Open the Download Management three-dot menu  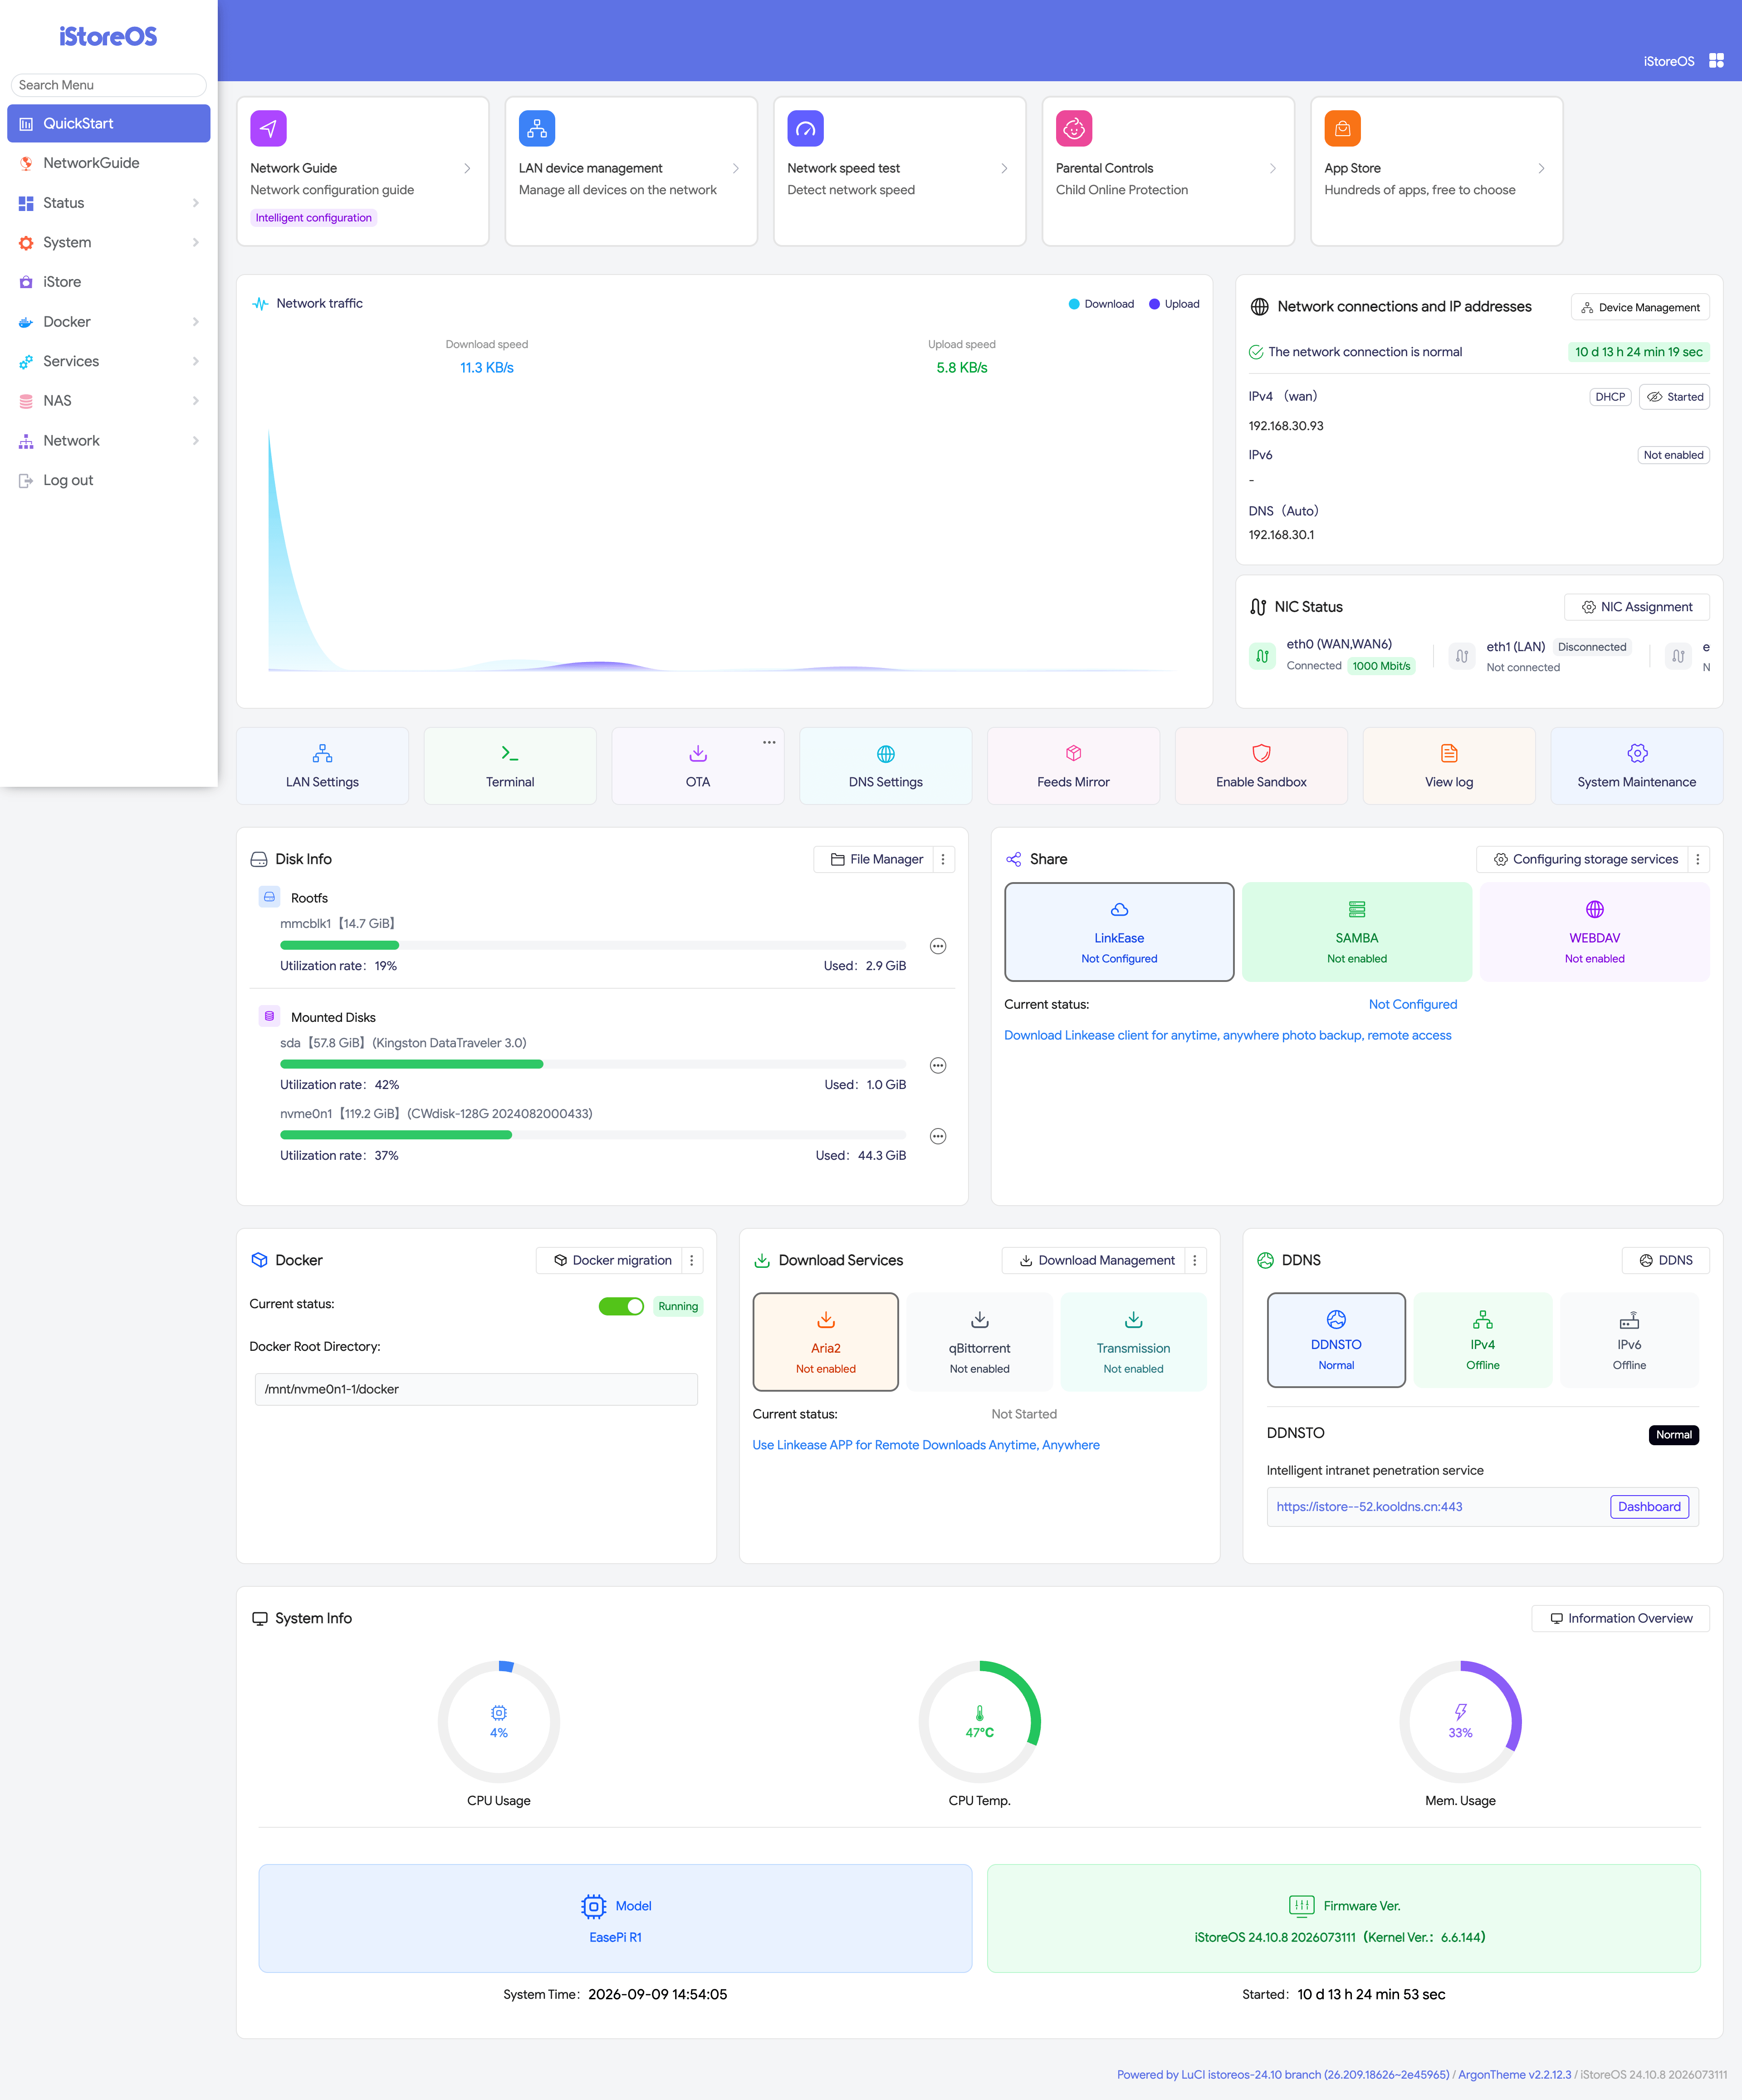[1195, 1261]
